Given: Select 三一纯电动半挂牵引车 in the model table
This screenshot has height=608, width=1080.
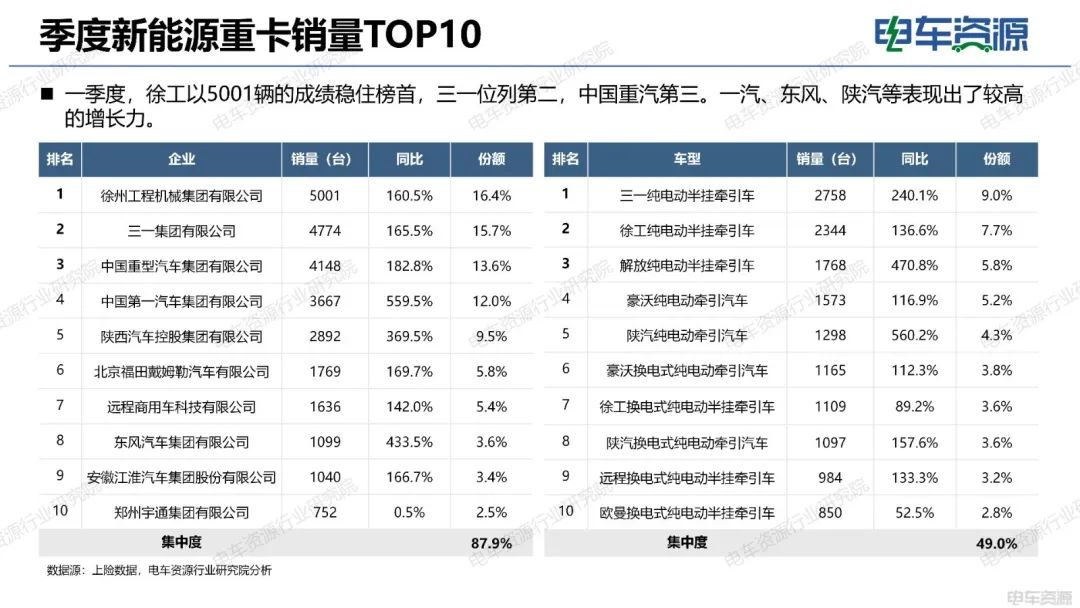Looking at the screenshot, I should point(686,196).
